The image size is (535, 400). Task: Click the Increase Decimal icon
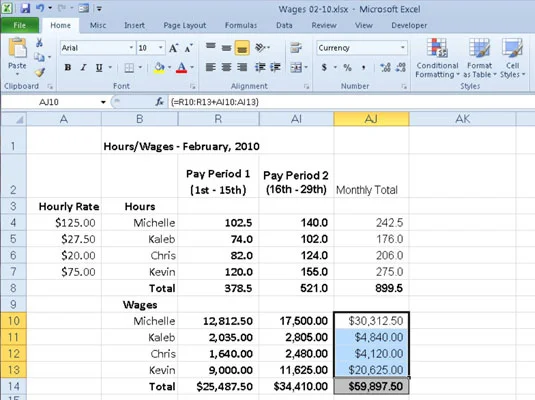[x=386, y=68]
